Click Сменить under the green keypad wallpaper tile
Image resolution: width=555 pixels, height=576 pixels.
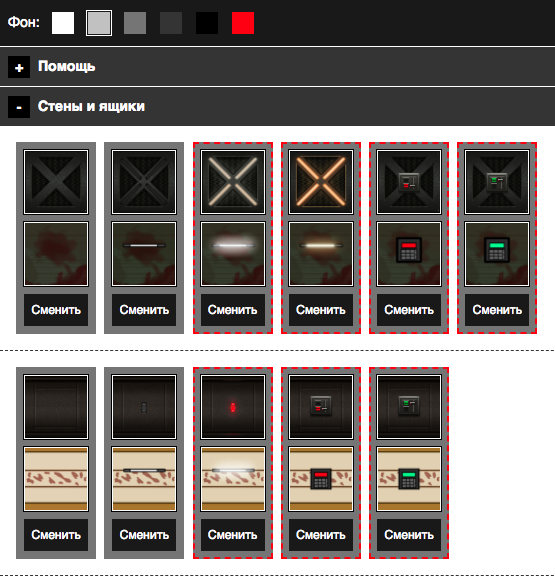pyautogui.click(x=409, y=535)
